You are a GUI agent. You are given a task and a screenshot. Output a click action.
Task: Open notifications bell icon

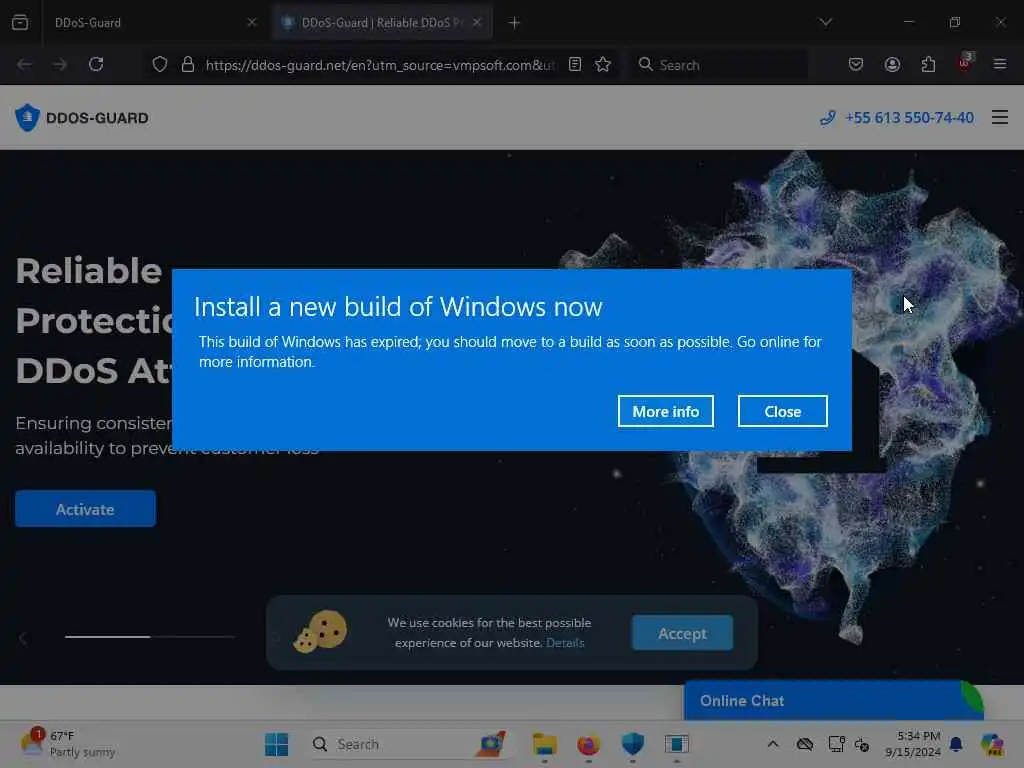pos(956,744)
